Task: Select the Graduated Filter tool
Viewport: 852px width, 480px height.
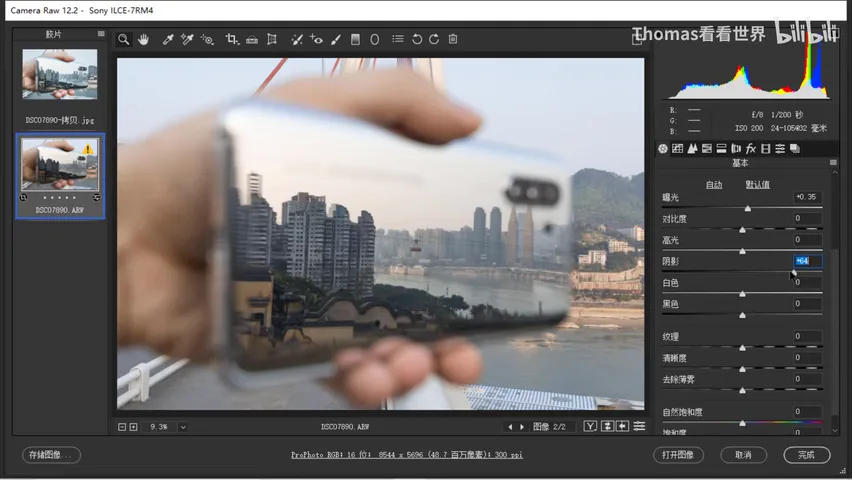Action: tap(355, 39)
